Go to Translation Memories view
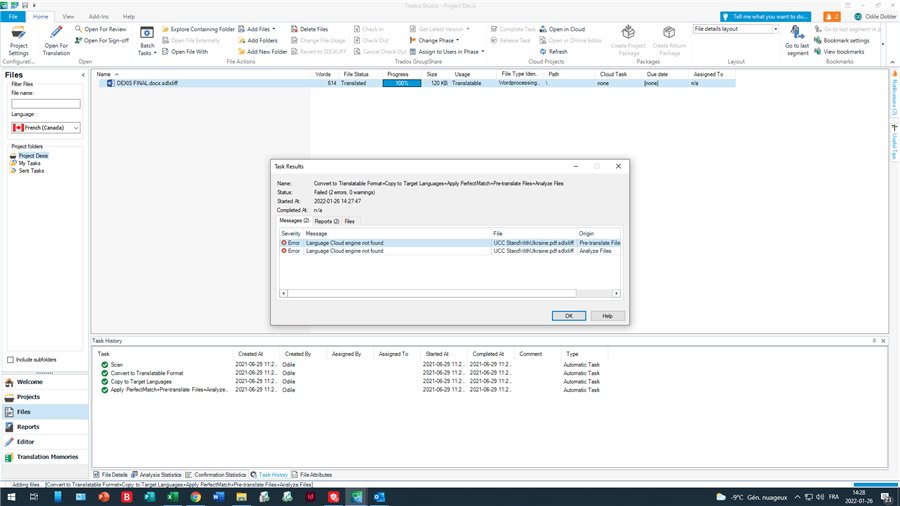 pyautogui.click(x=45, y=457)
